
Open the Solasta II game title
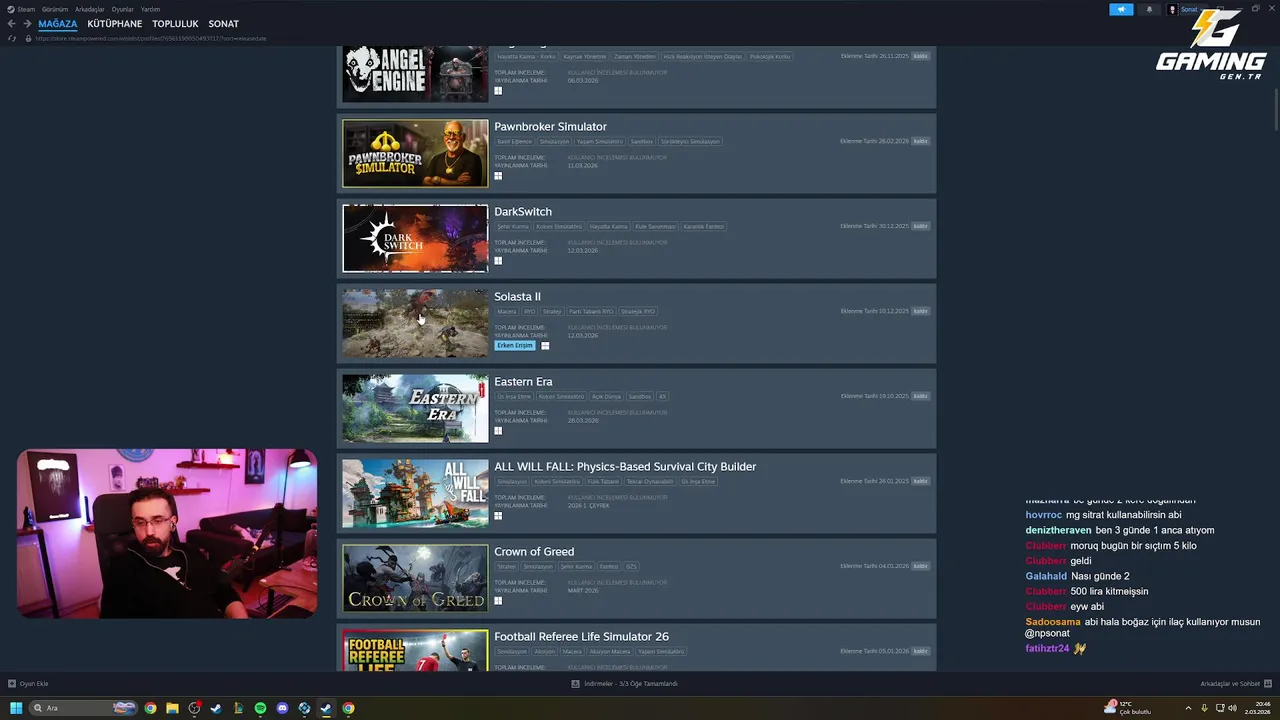tap(517, 297)
